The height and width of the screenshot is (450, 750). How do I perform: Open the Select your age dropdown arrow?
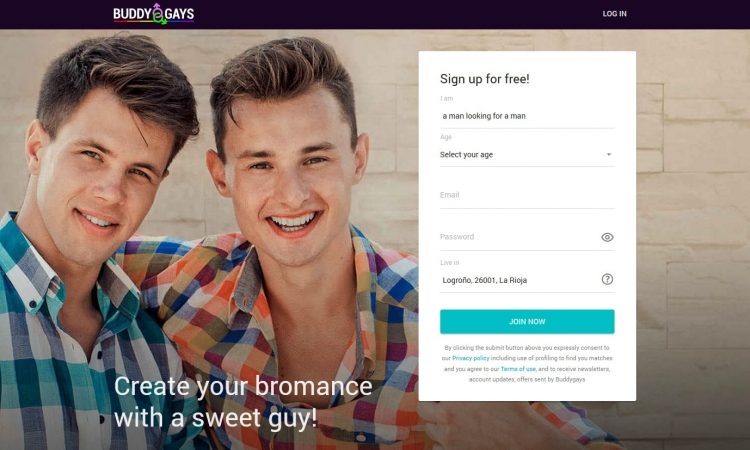click(609, 154)
